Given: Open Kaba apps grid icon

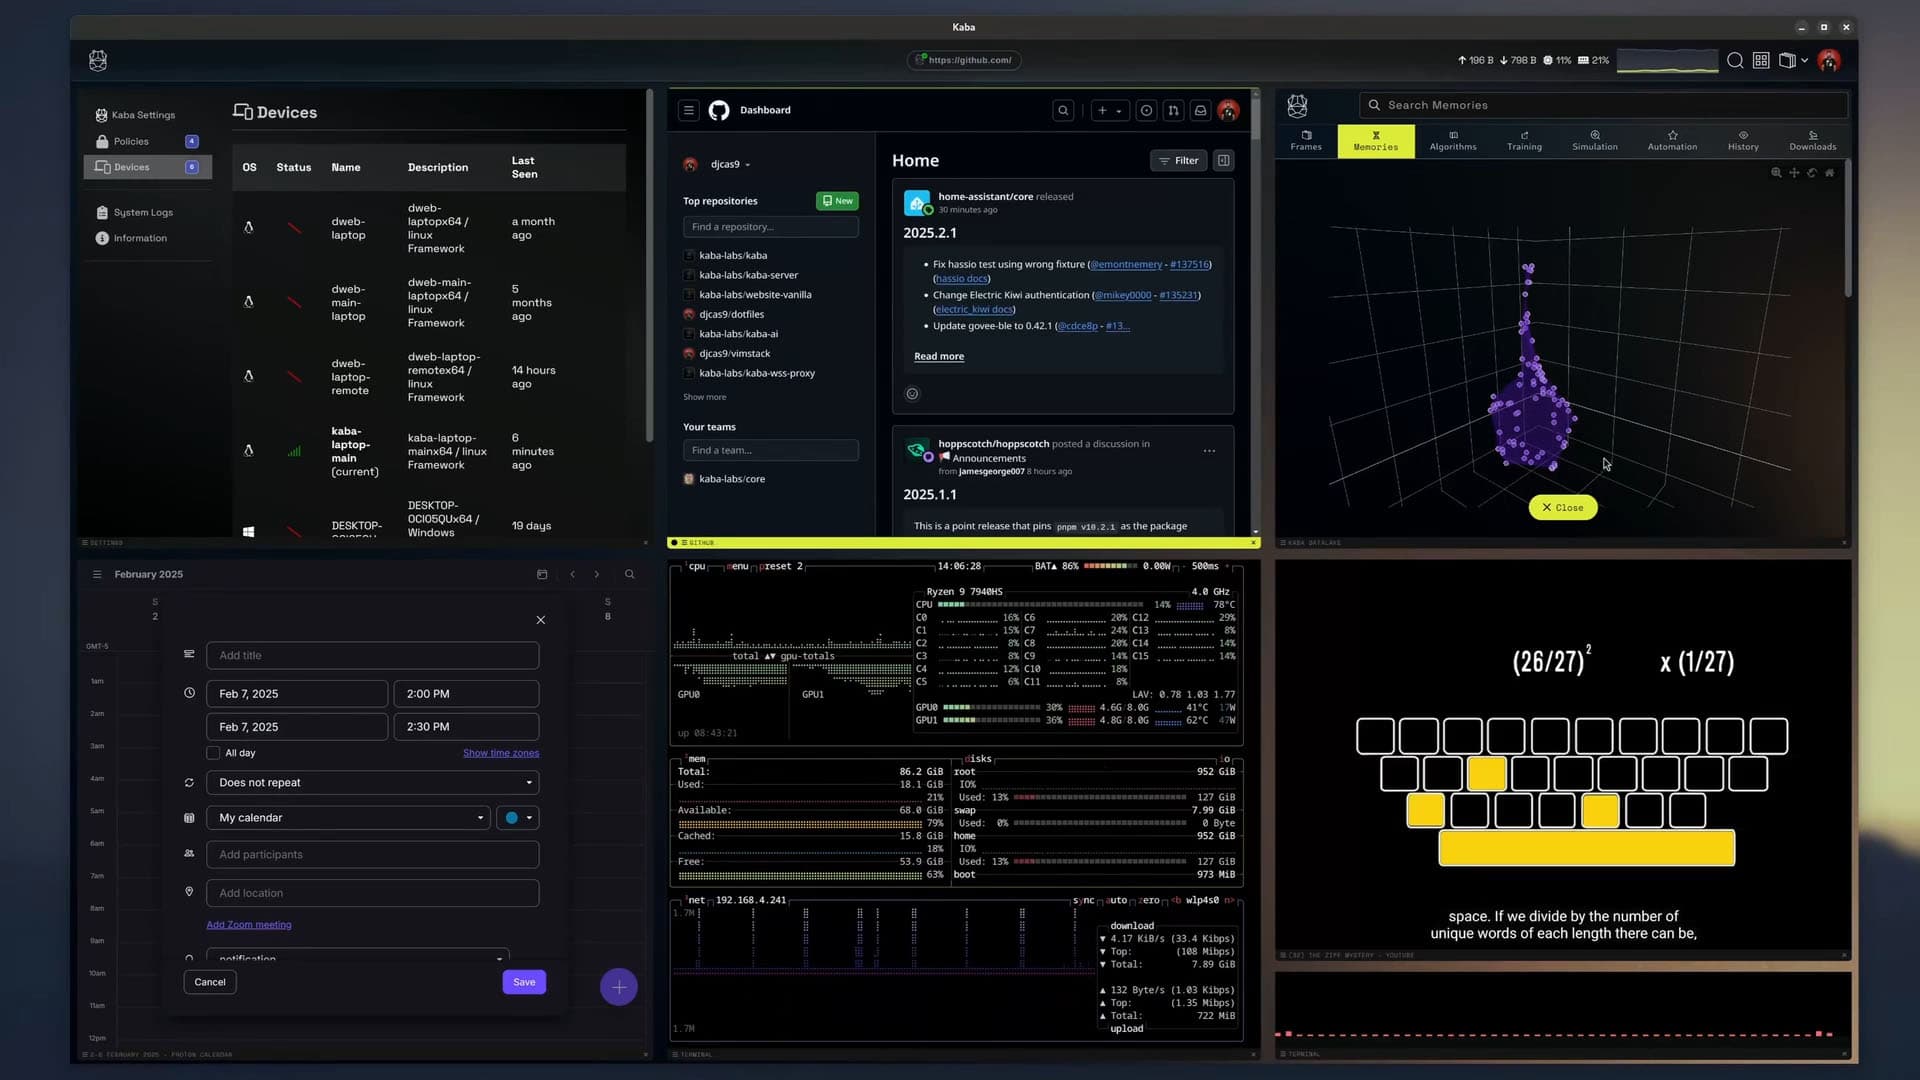Looking at the screenshot, I should [1761, 61].
